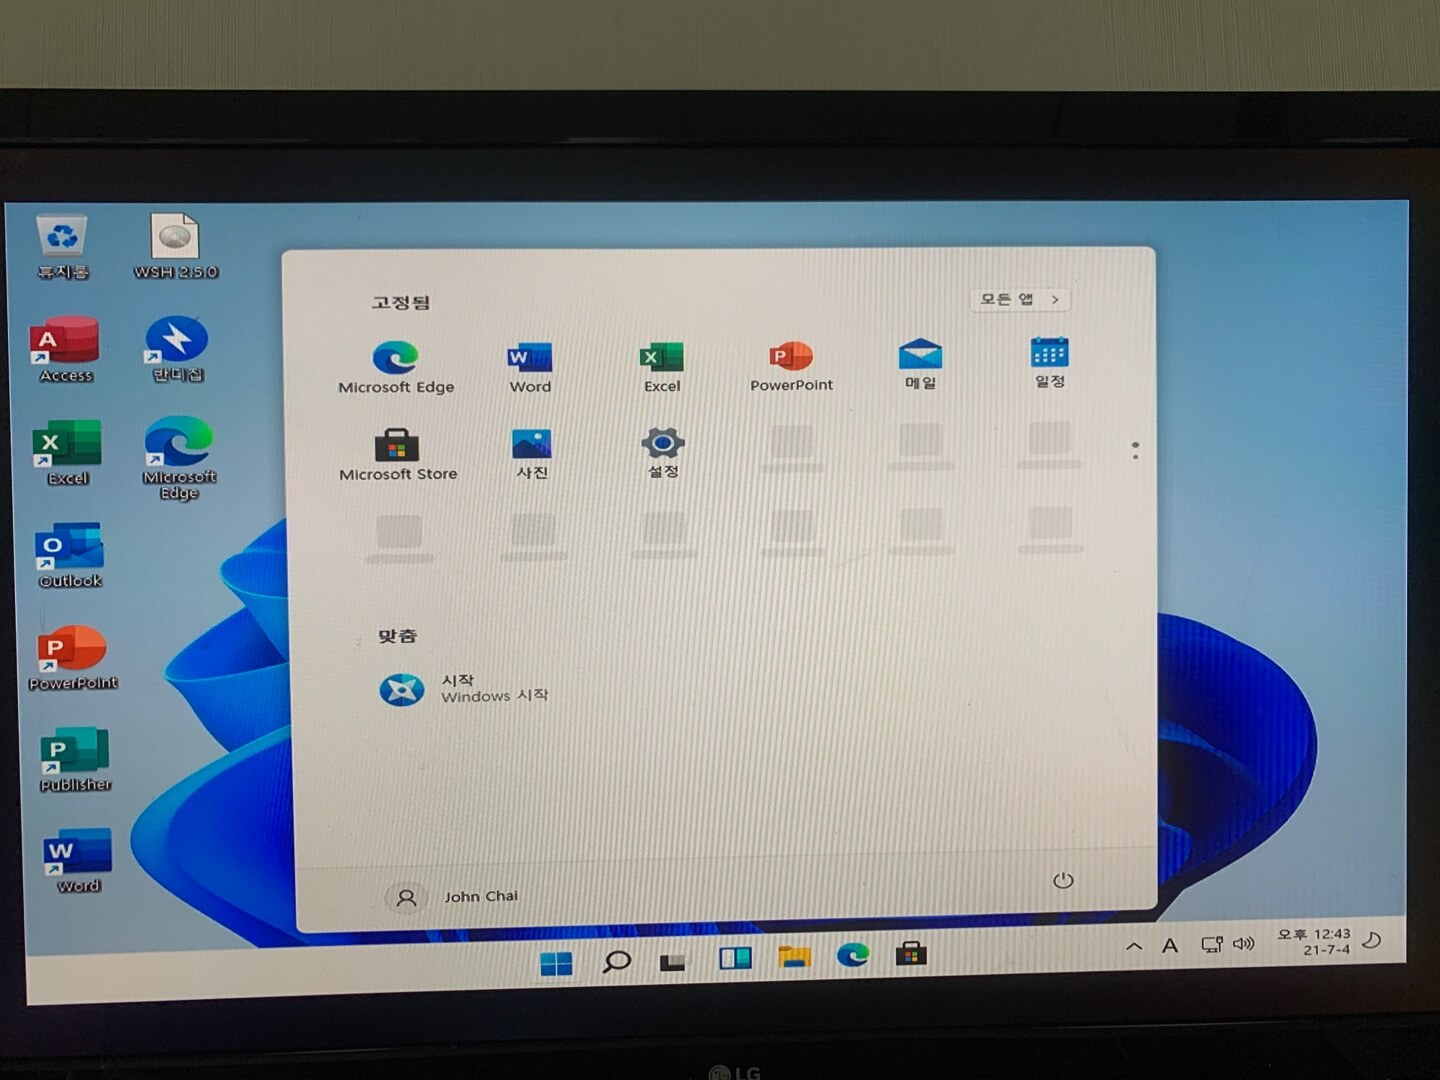1440x1080 pixels.
Task: Open the network status tray icon
Action: (1211, 944)
